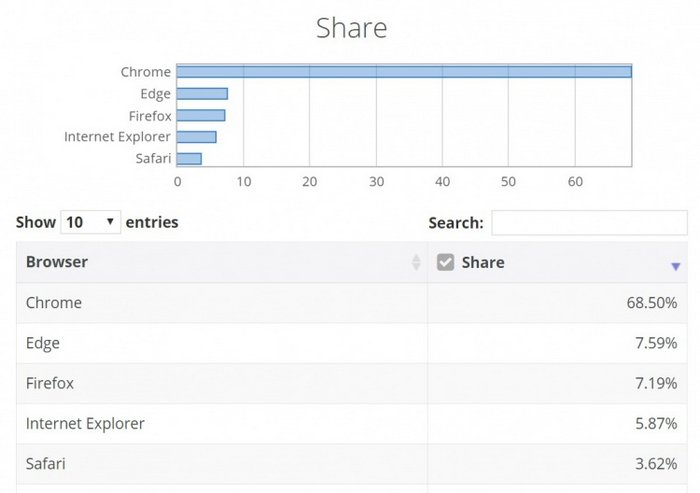
Task: Click the Share column header label
Action: click(483, 262)
